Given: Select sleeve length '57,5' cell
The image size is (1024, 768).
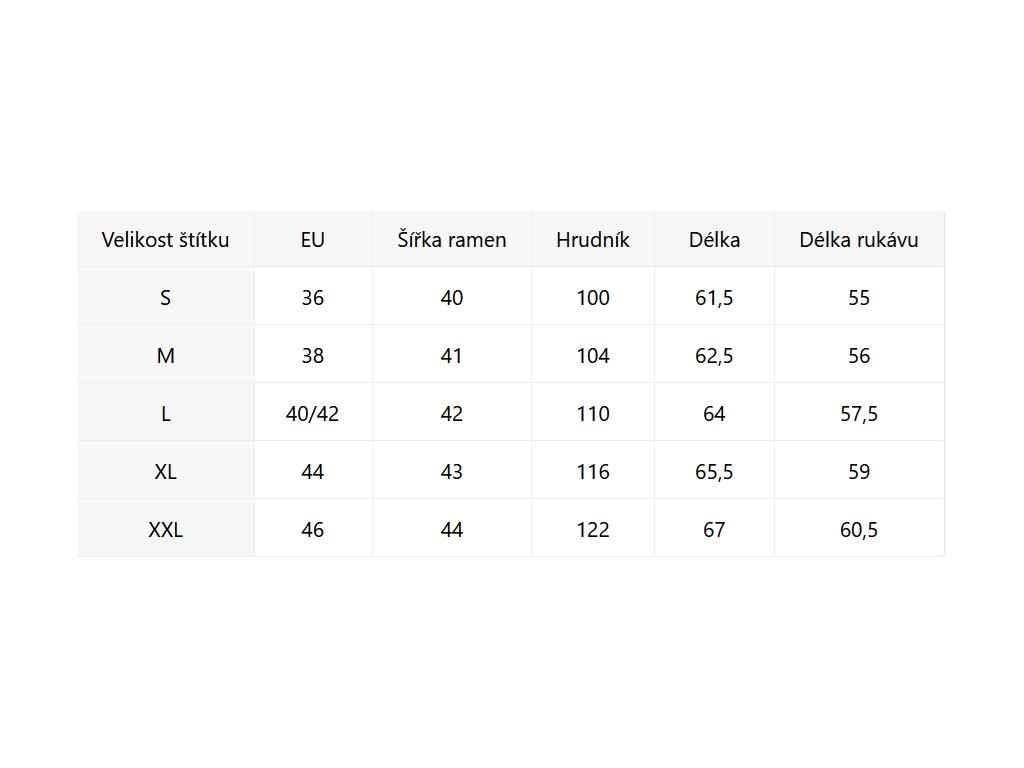Looking at the screenshot, I should point(859,414).
